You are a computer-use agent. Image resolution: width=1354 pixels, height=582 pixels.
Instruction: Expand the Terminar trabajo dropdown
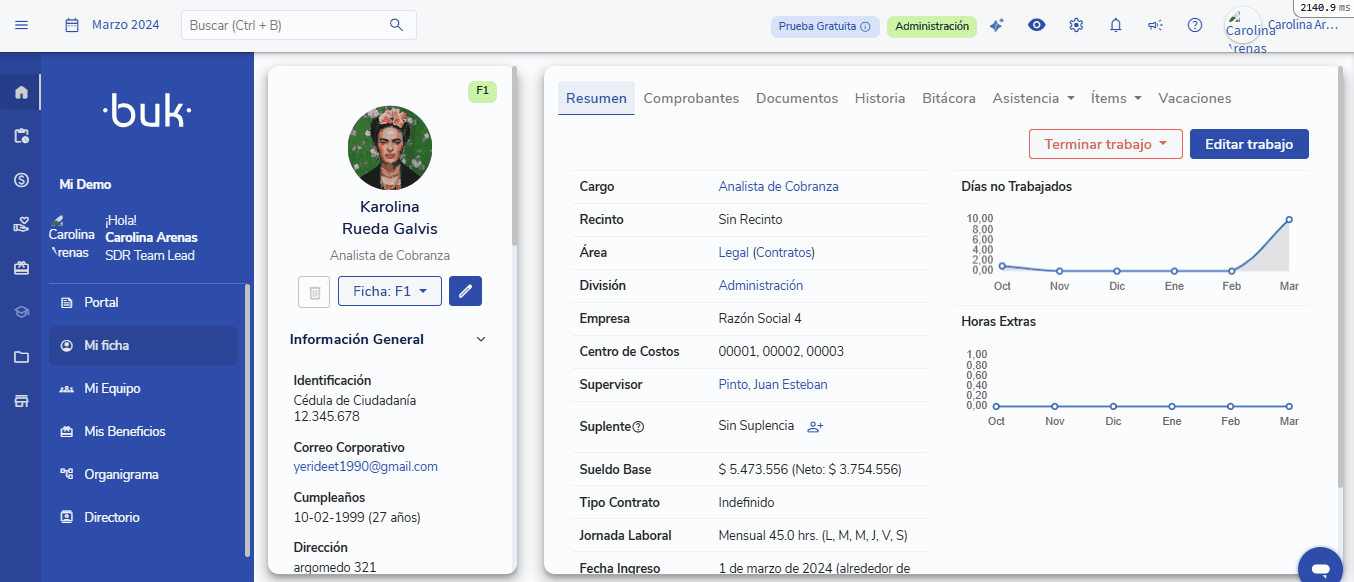click(1106, 143)
